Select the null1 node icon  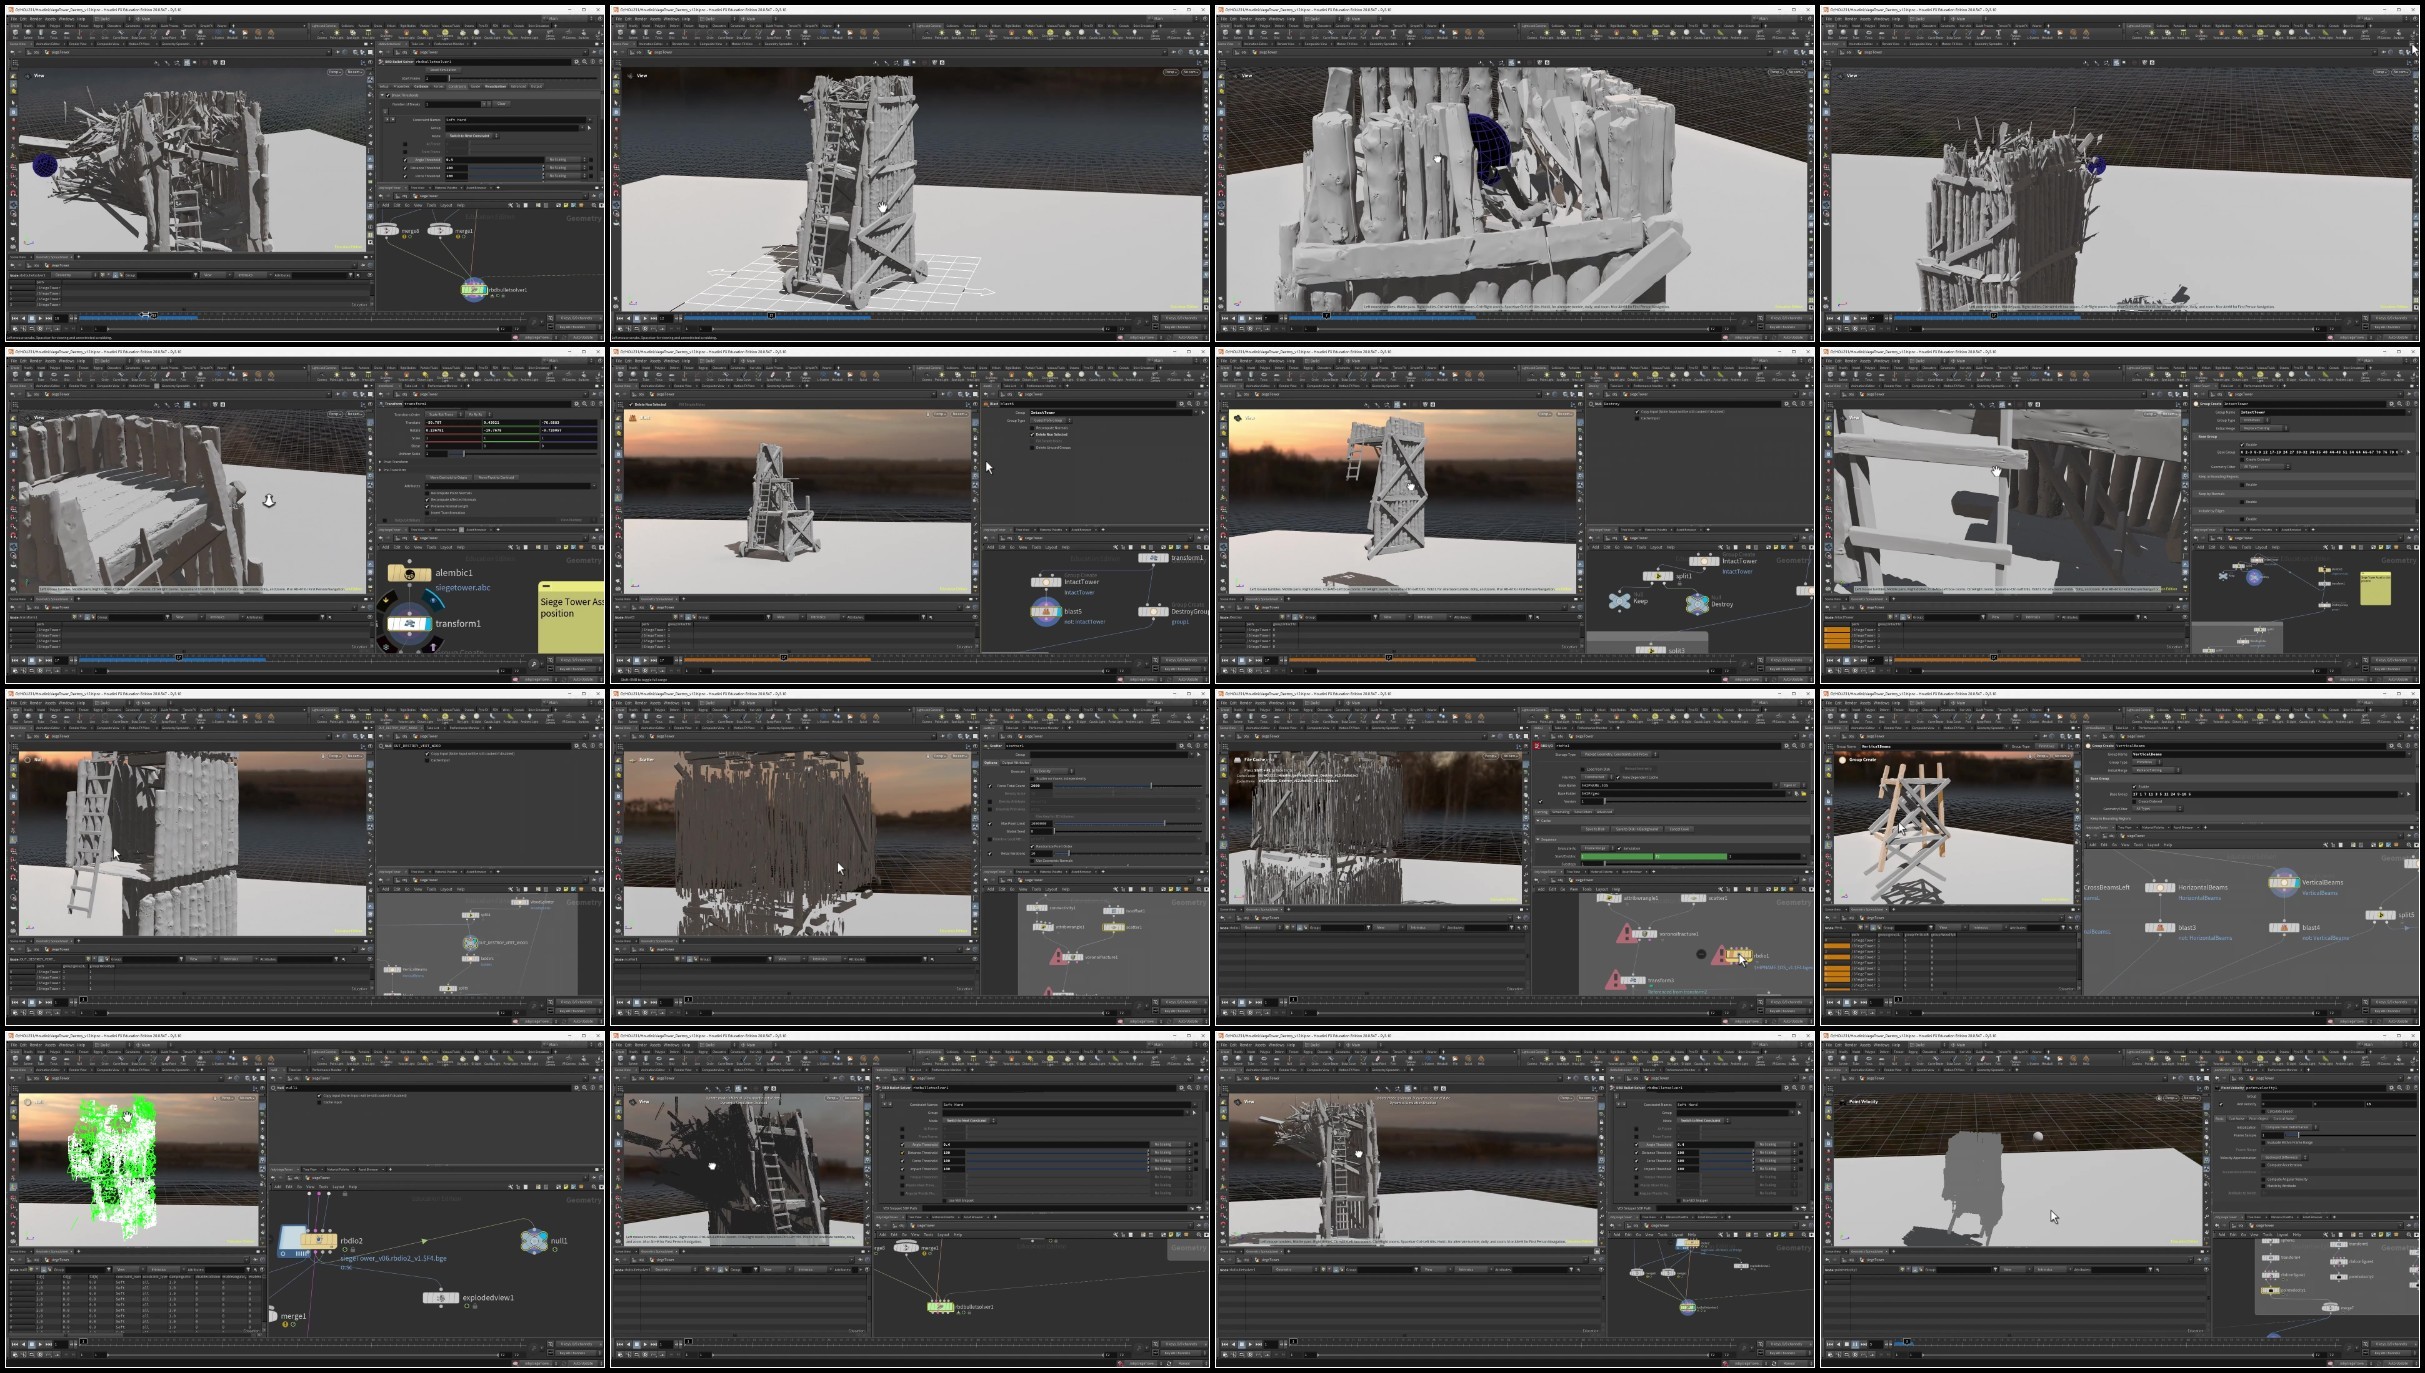[534, 1241]
